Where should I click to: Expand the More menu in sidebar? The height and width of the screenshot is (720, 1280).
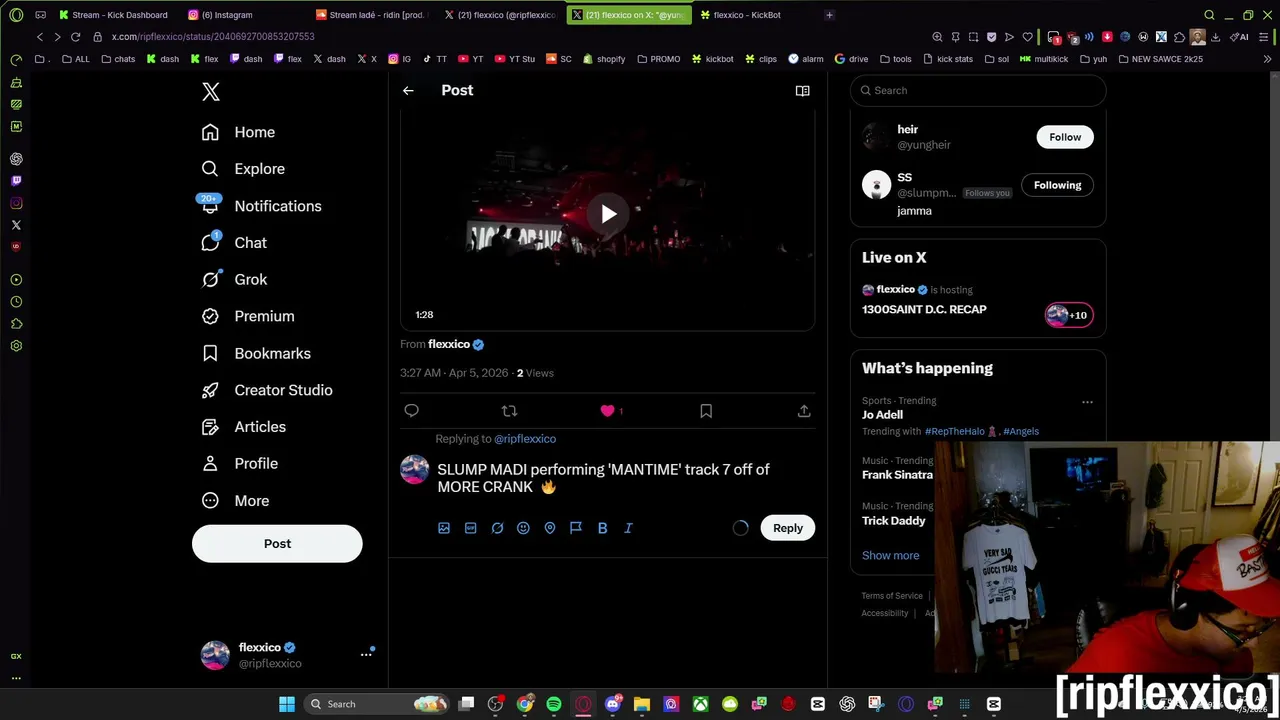click(235, 501)
